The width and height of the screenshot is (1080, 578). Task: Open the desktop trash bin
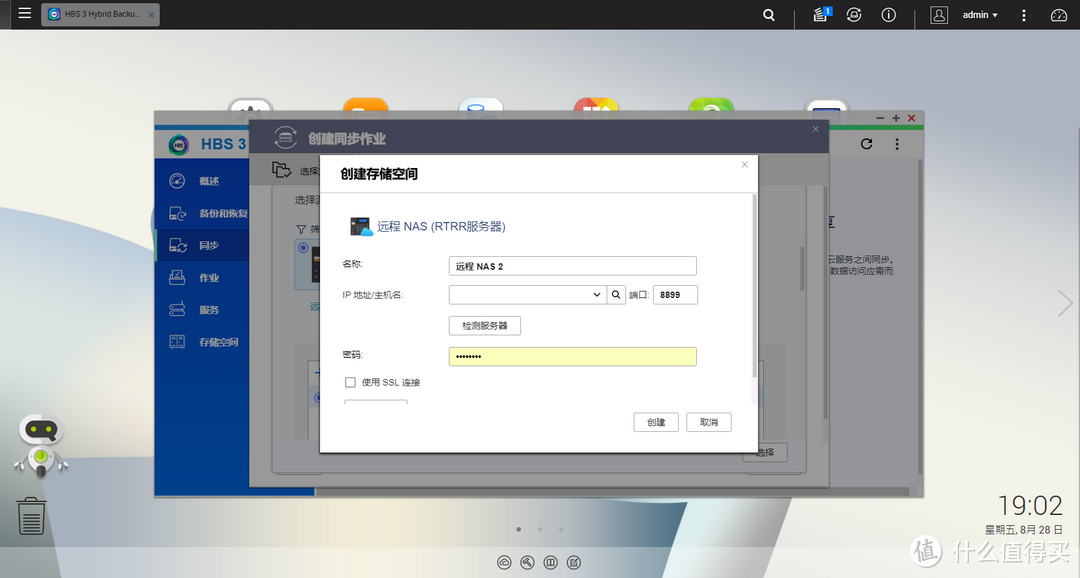coord(31,516)
